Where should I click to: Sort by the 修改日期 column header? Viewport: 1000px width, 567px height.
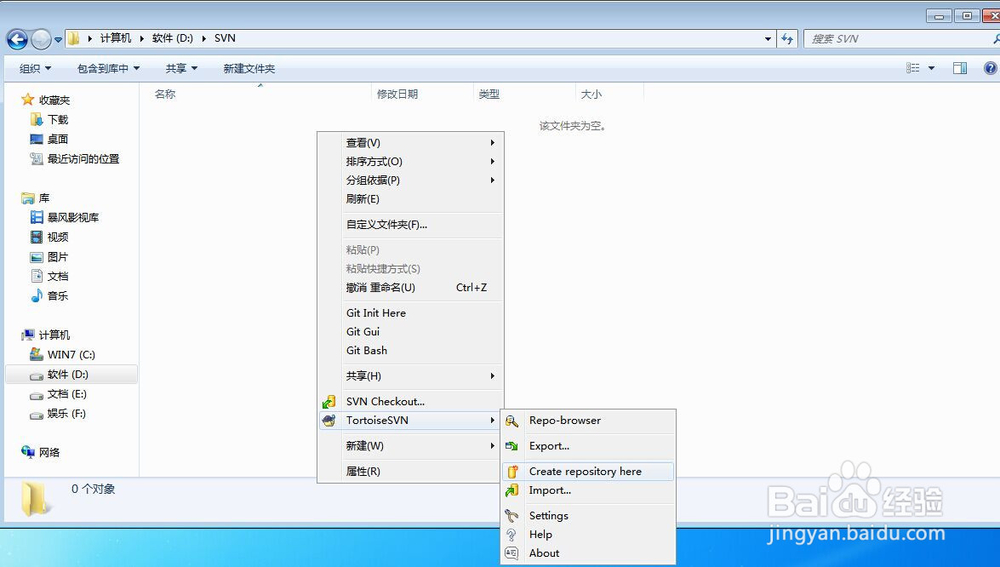tap(397, 94)
